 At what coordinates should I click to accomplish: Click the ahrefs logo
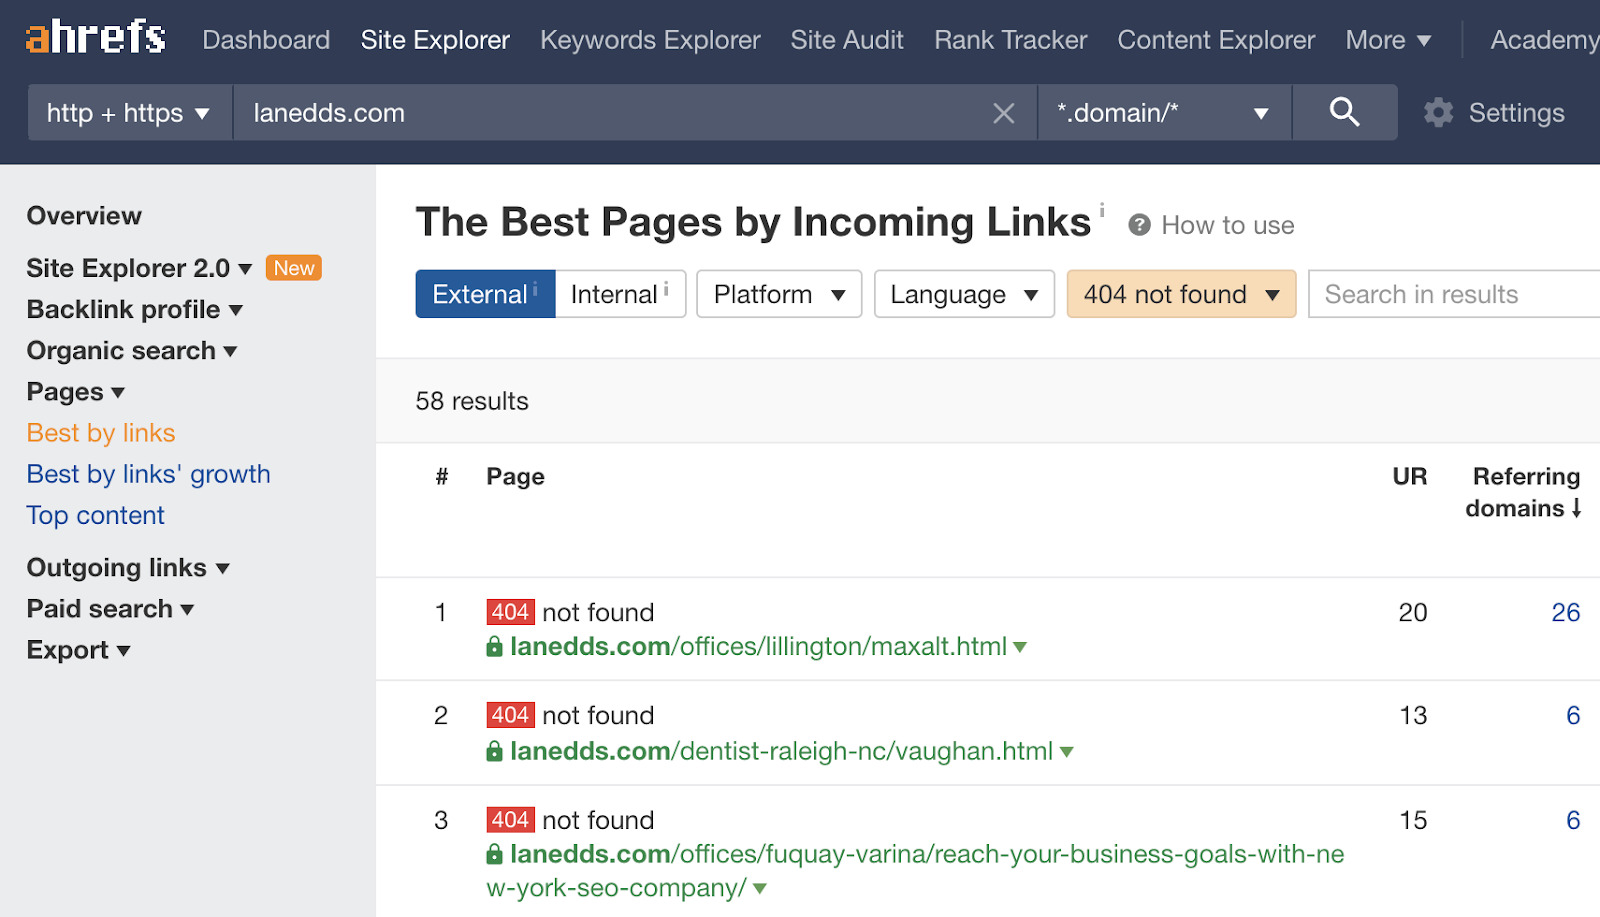point(94,37)
